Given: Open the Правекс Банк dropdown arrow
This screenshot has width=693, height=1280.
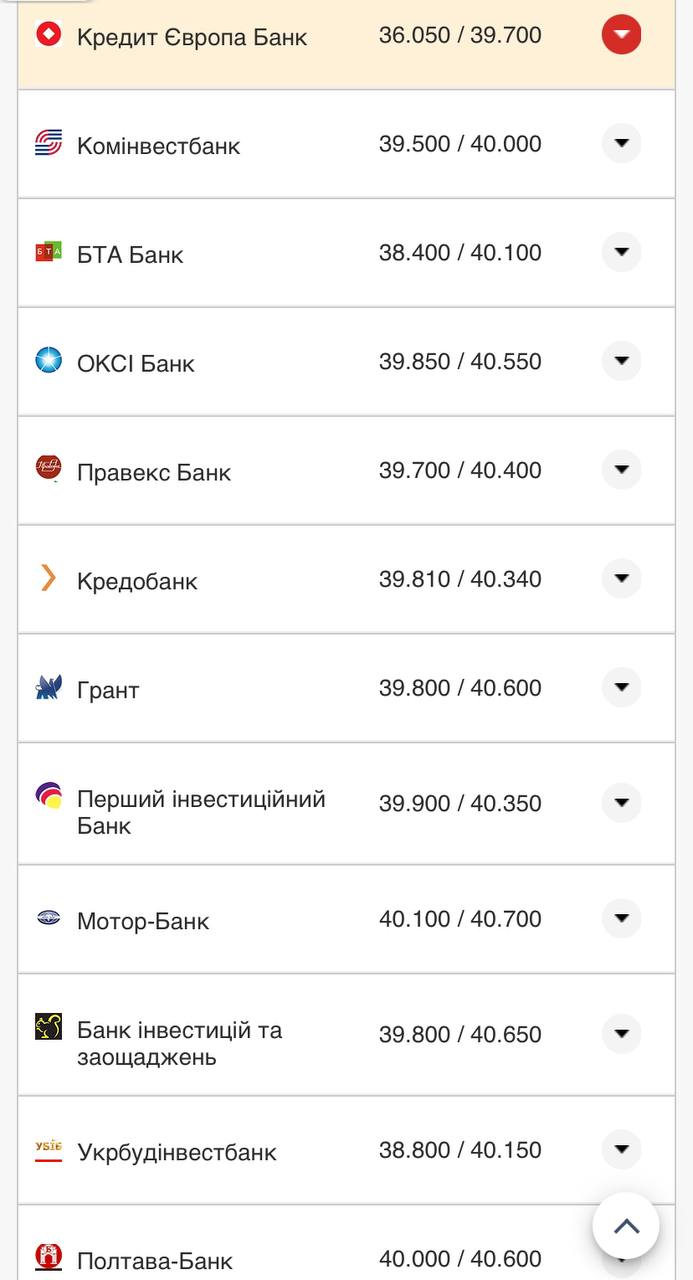Looking at the screenshot, I should point(621,469).
